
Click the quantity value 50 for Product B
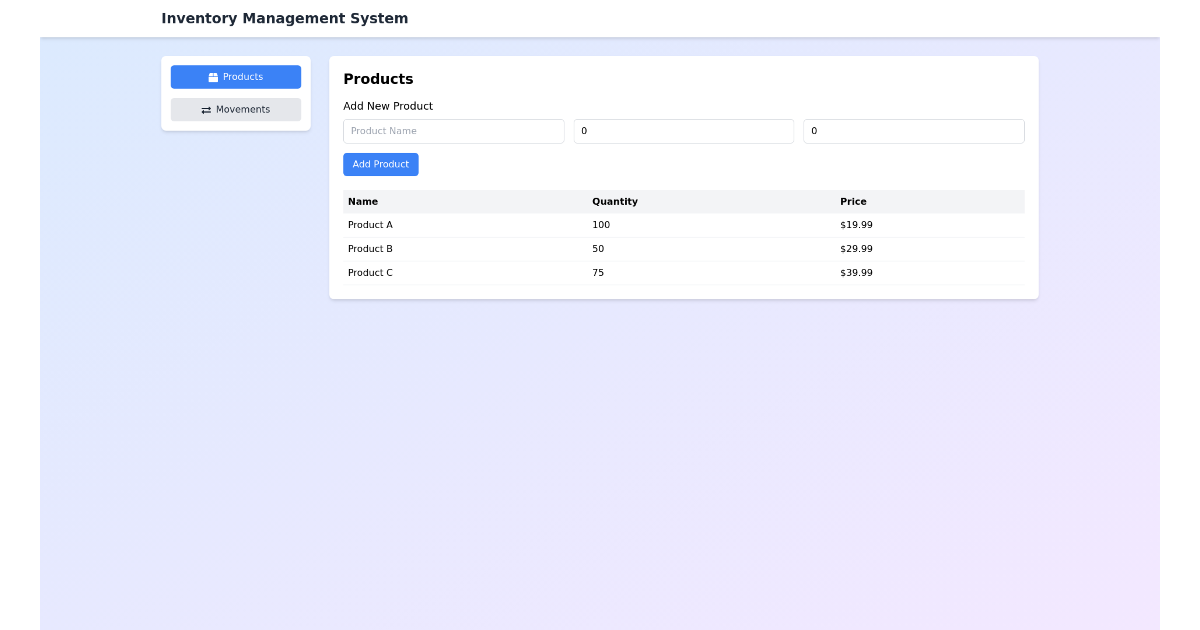click(598, 249)
